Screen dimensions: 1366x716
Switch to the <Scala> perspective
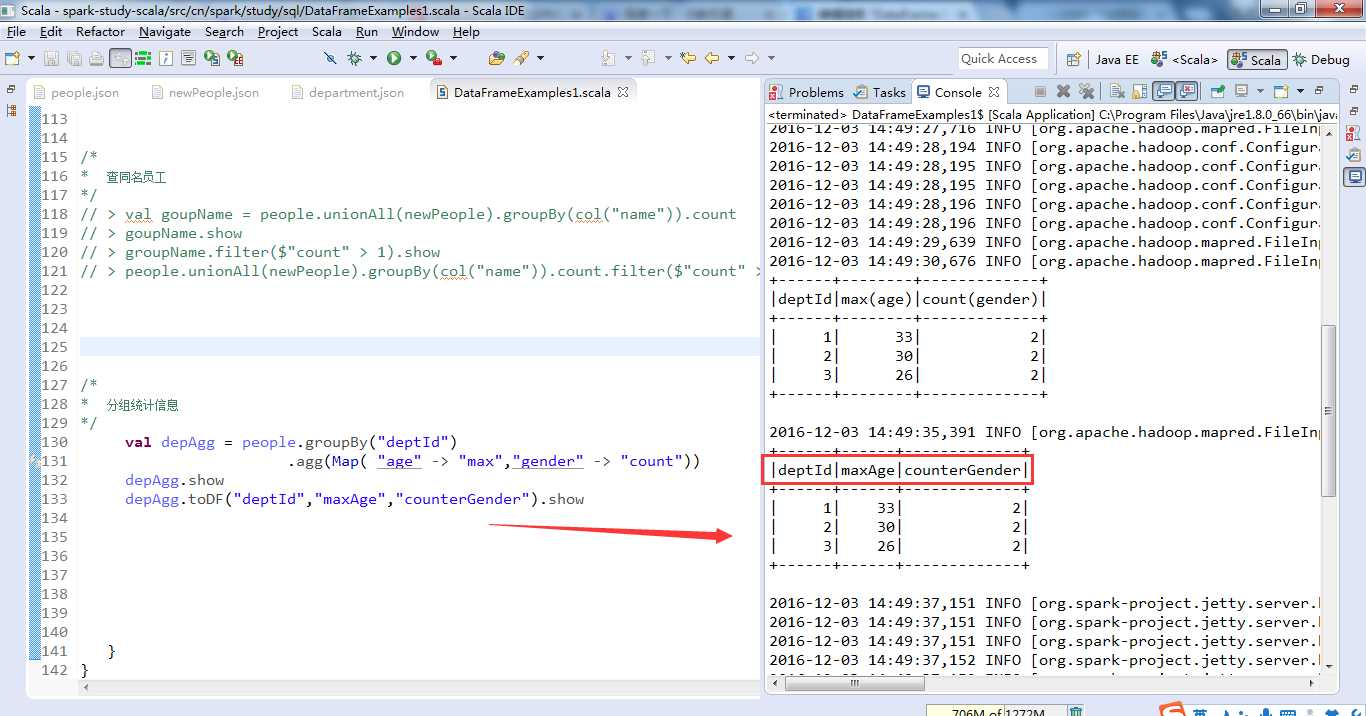pos(1184,59)
